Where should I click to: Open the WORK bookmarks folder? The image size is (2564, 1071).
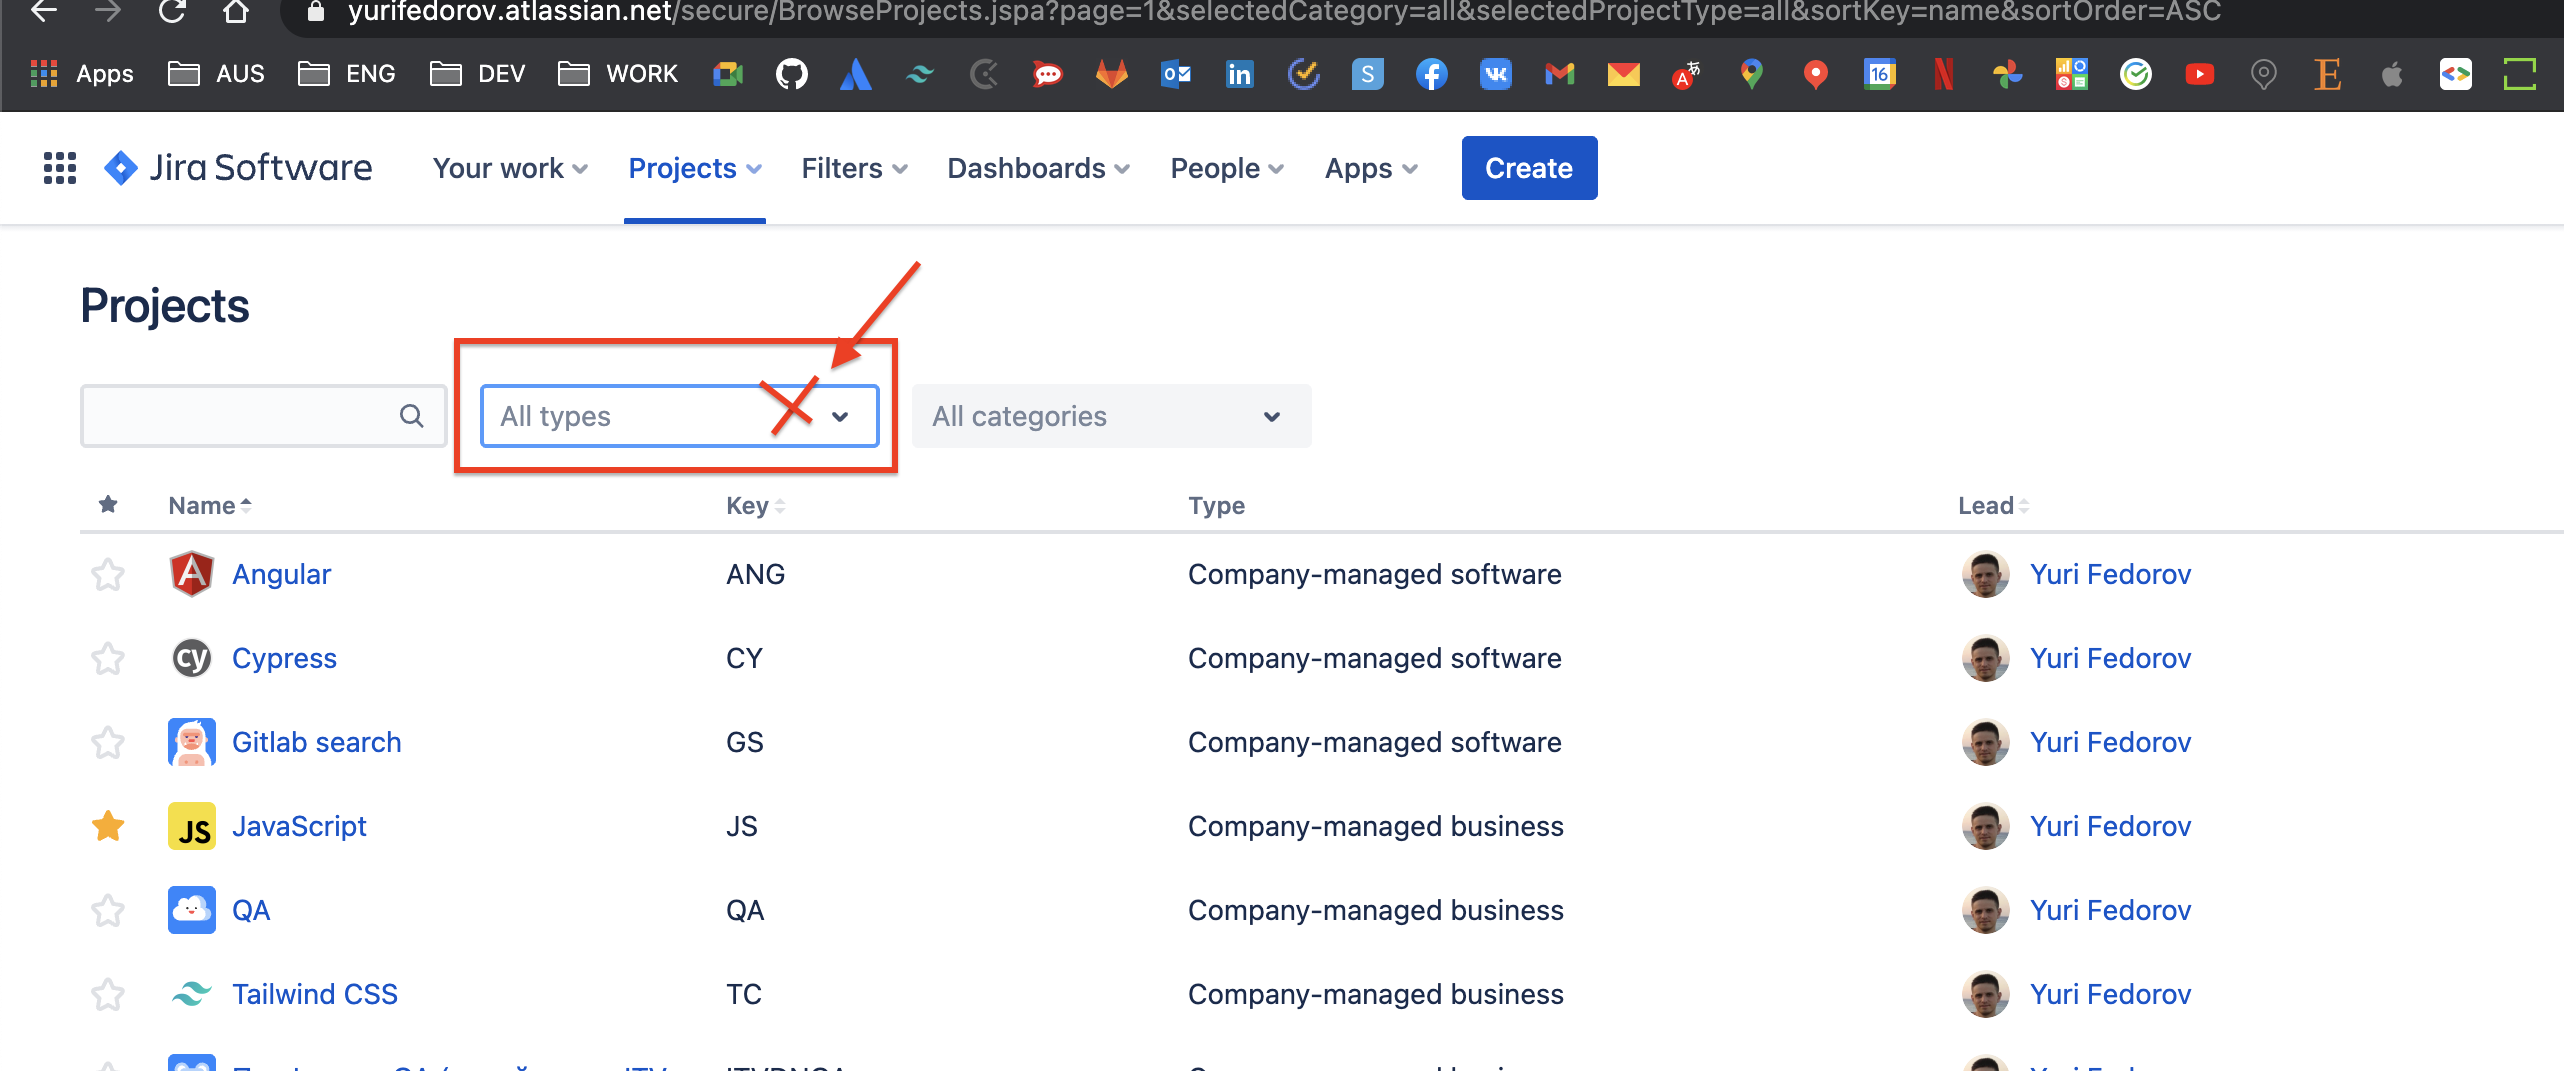click(x=618, y=74)
